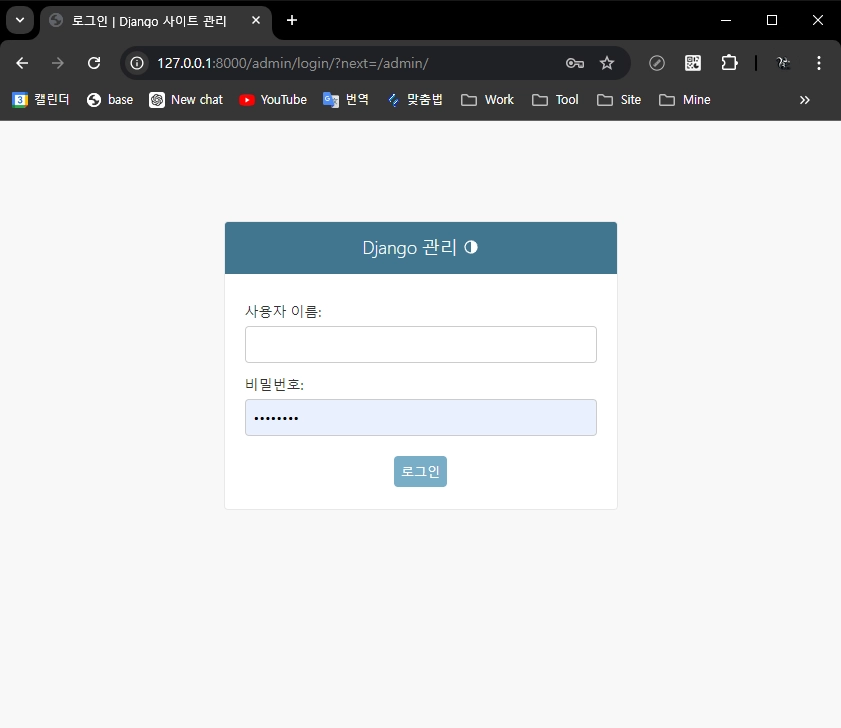The width and height of the screenshot is (841, 728).
Task: Open the Work bookmarks folder
Action: [x=487, y=100]
